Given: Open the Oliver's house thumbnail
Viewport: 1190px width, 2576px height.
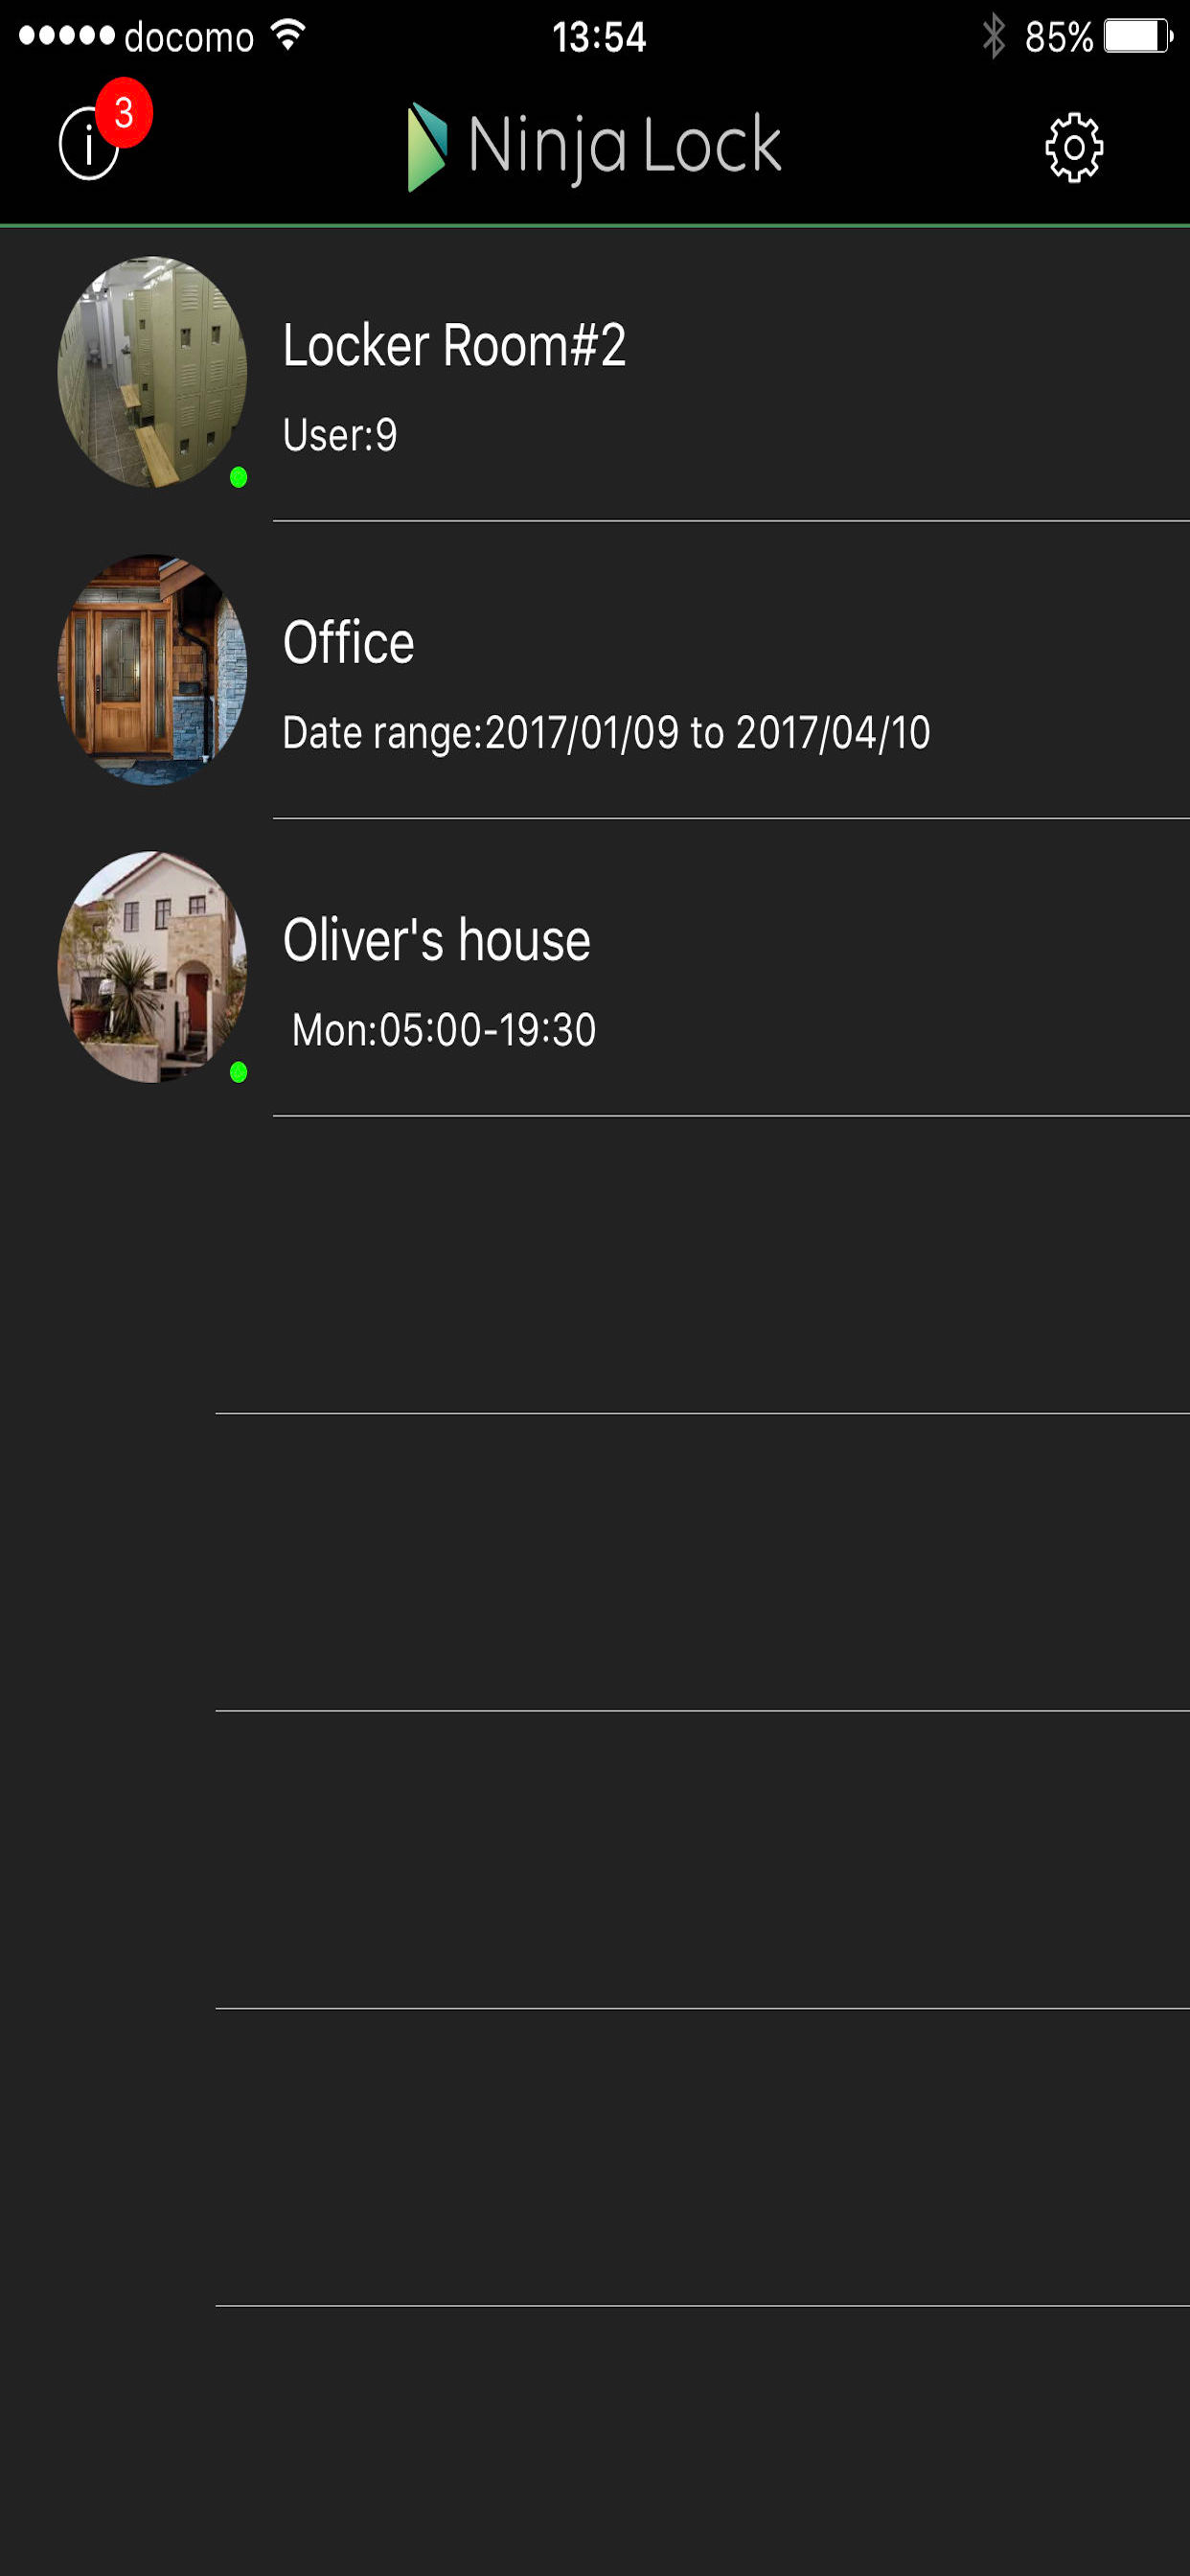Looking at the screenshot, I should (152, 967).
